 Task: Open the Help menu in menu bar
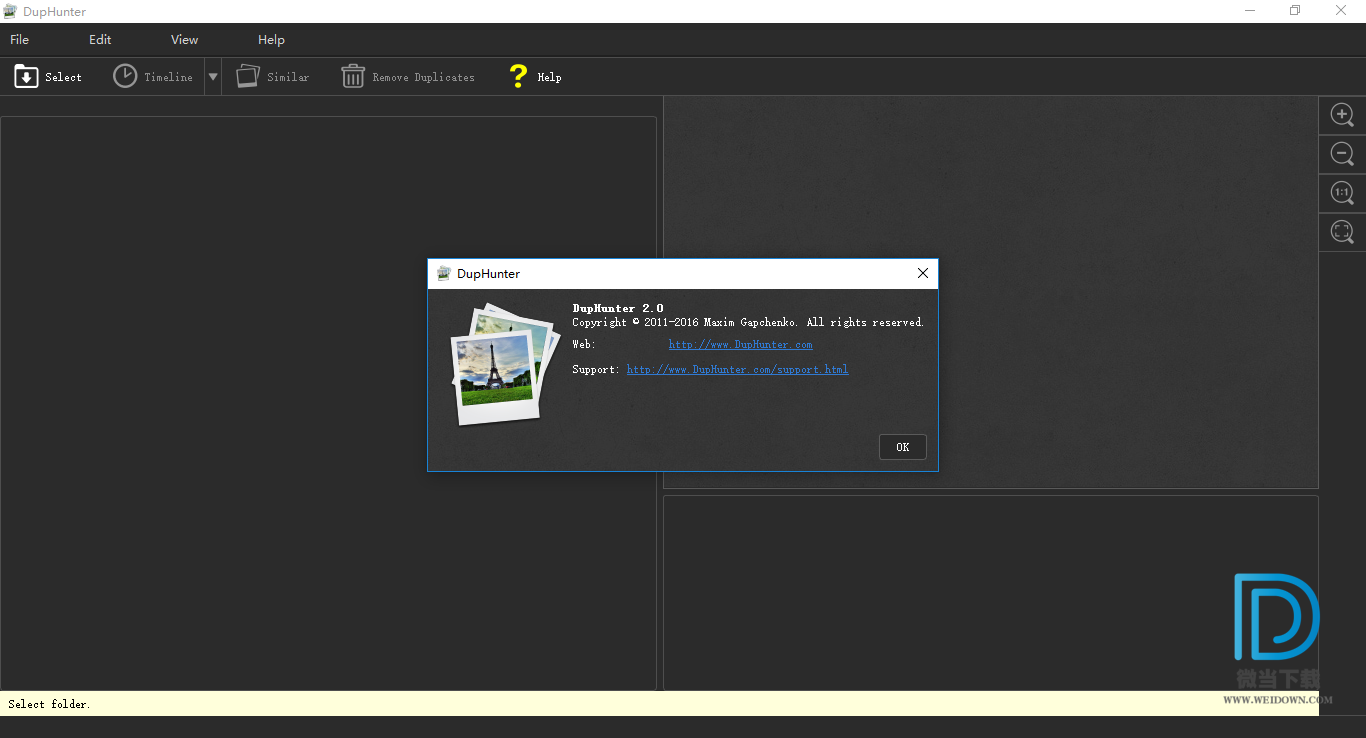point(271,40)
